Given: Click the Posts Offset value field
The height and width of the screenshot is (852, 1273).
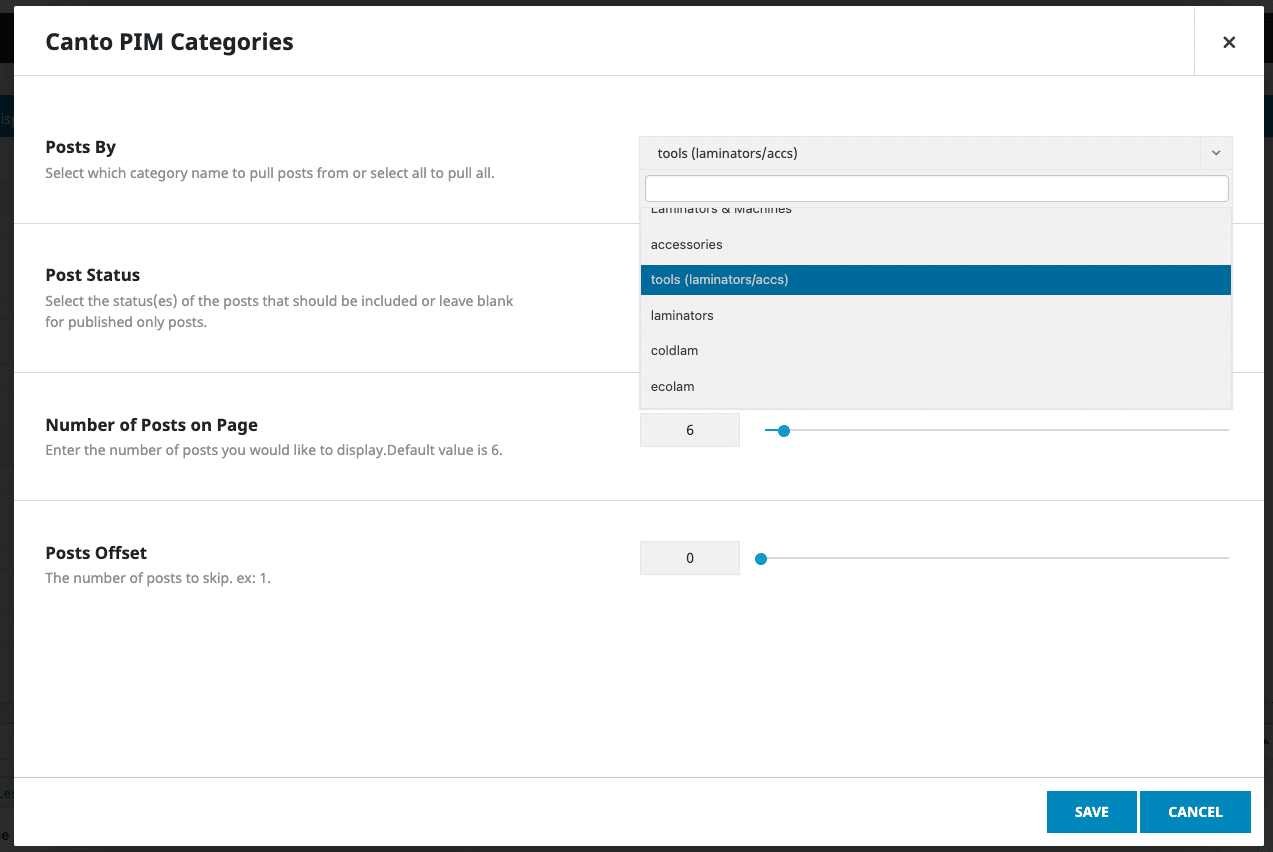Looking at the screenshot, I should tap(690, 558).
